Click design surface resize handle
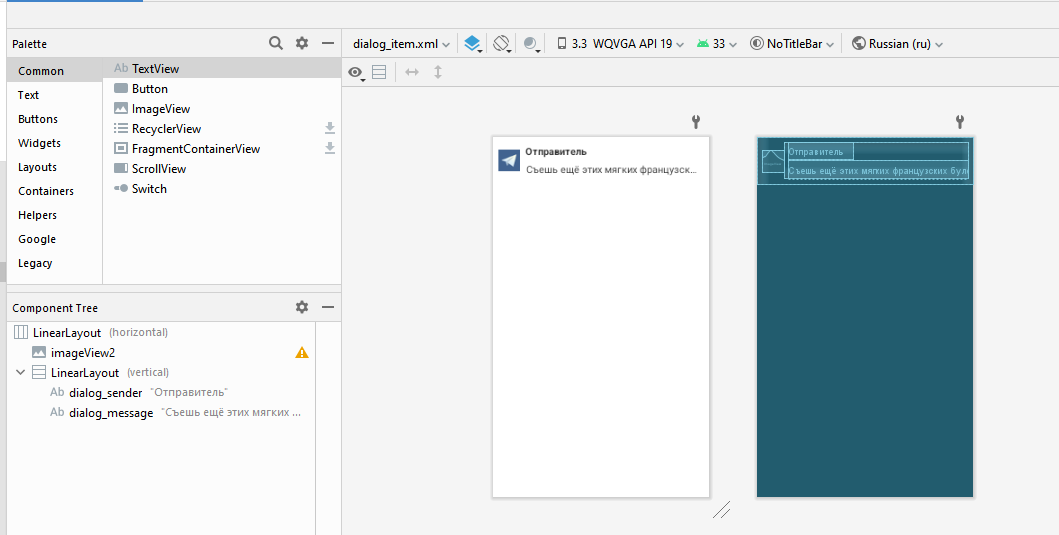The width and height of the screenshot is (1059, 535). 721,509
